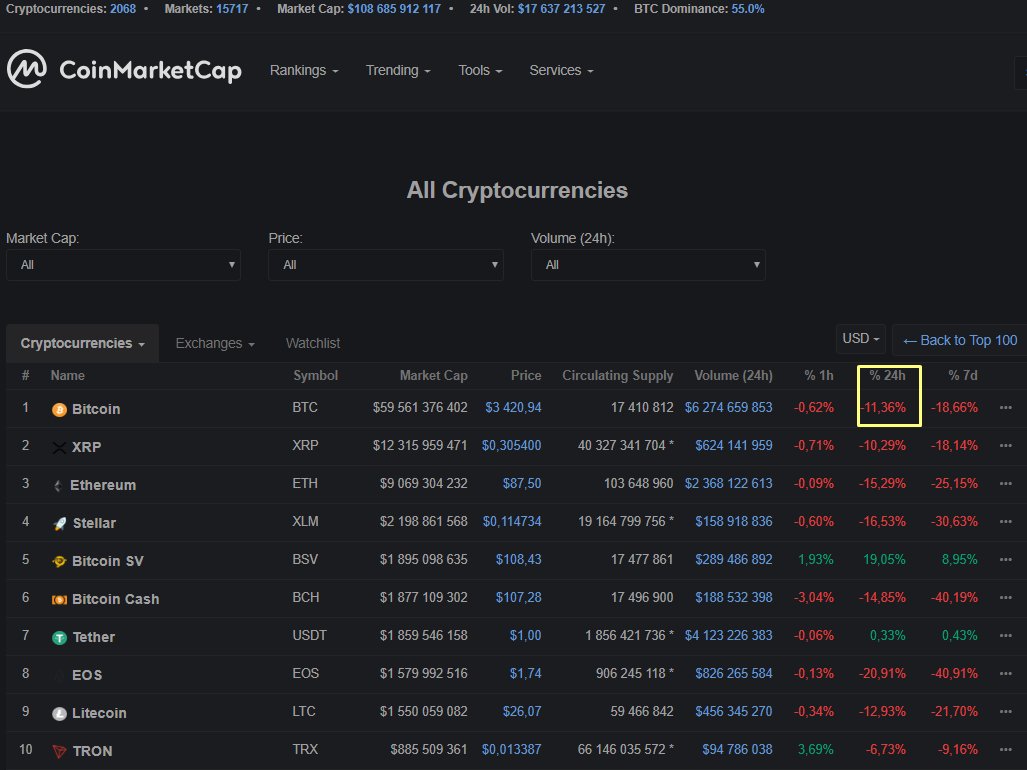The width and height of the screenshot is (1027, 770).
Task: Open the Bitcoin Cash name link
Action: click(115, 599)
